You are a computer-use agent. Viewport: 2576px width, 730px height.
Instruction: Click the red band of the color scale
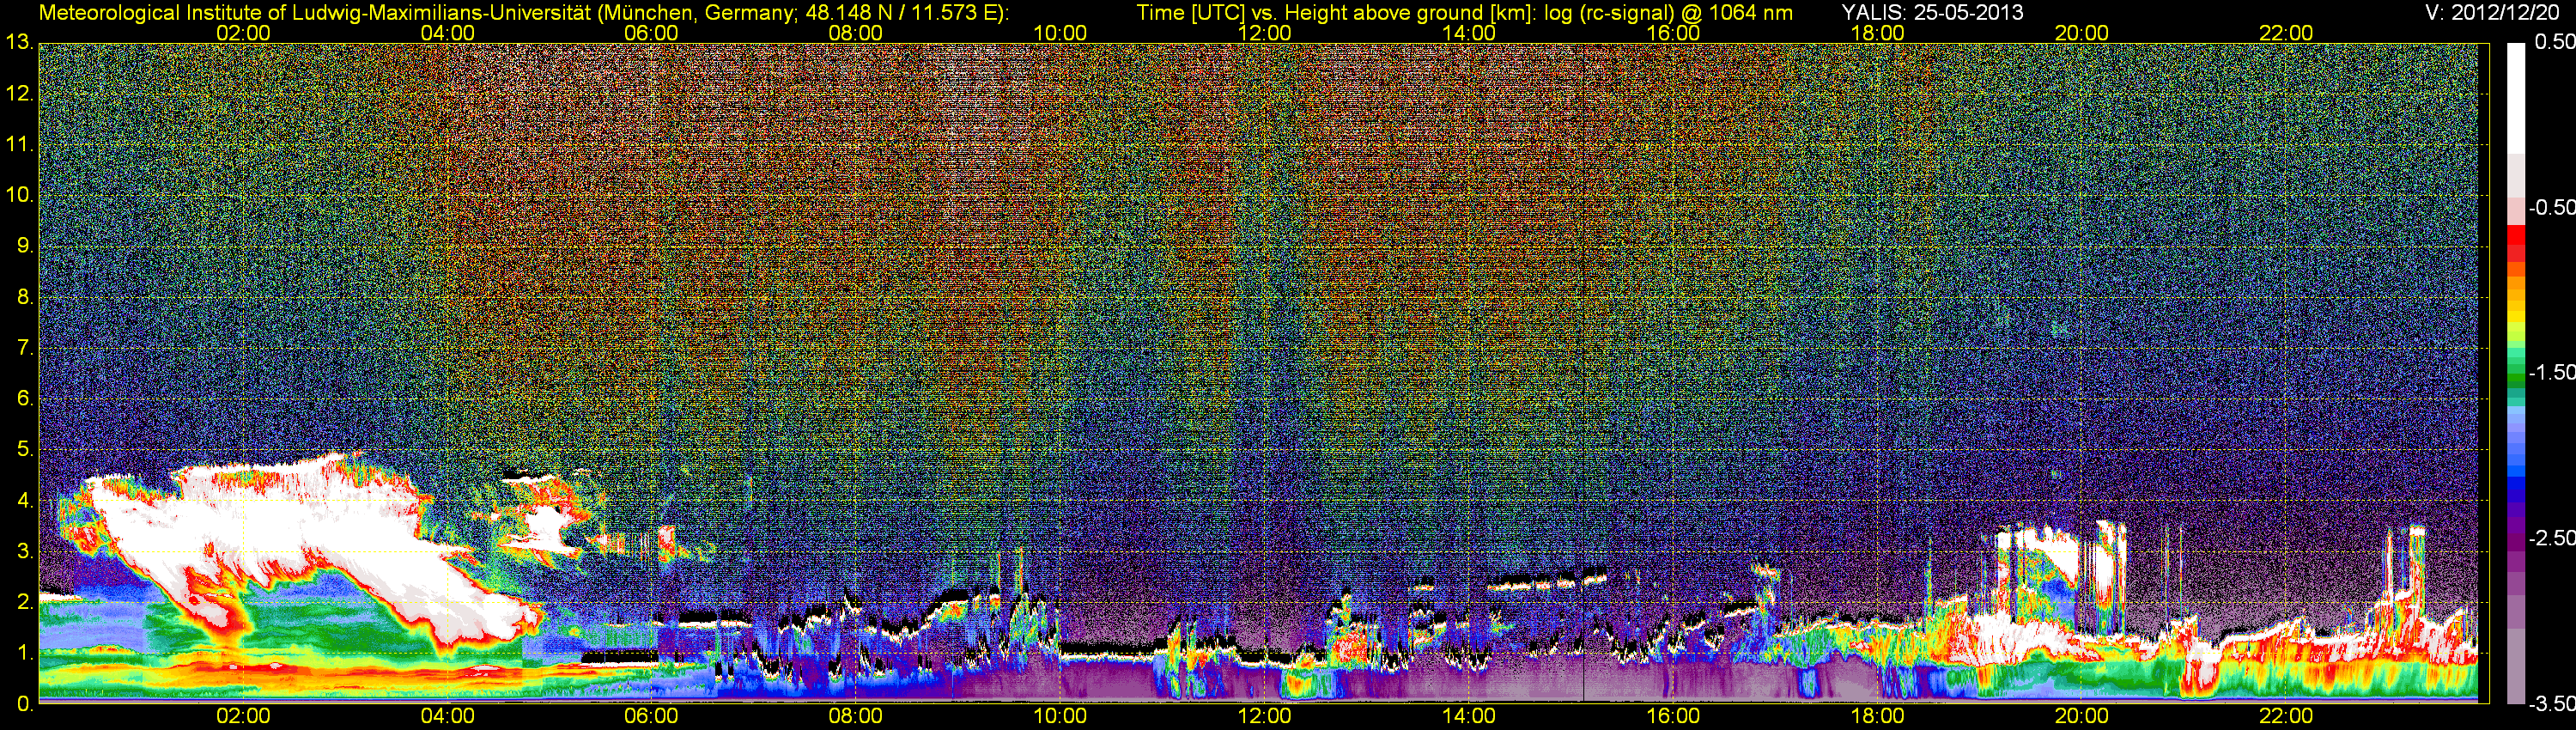(x=2516, y=243)
